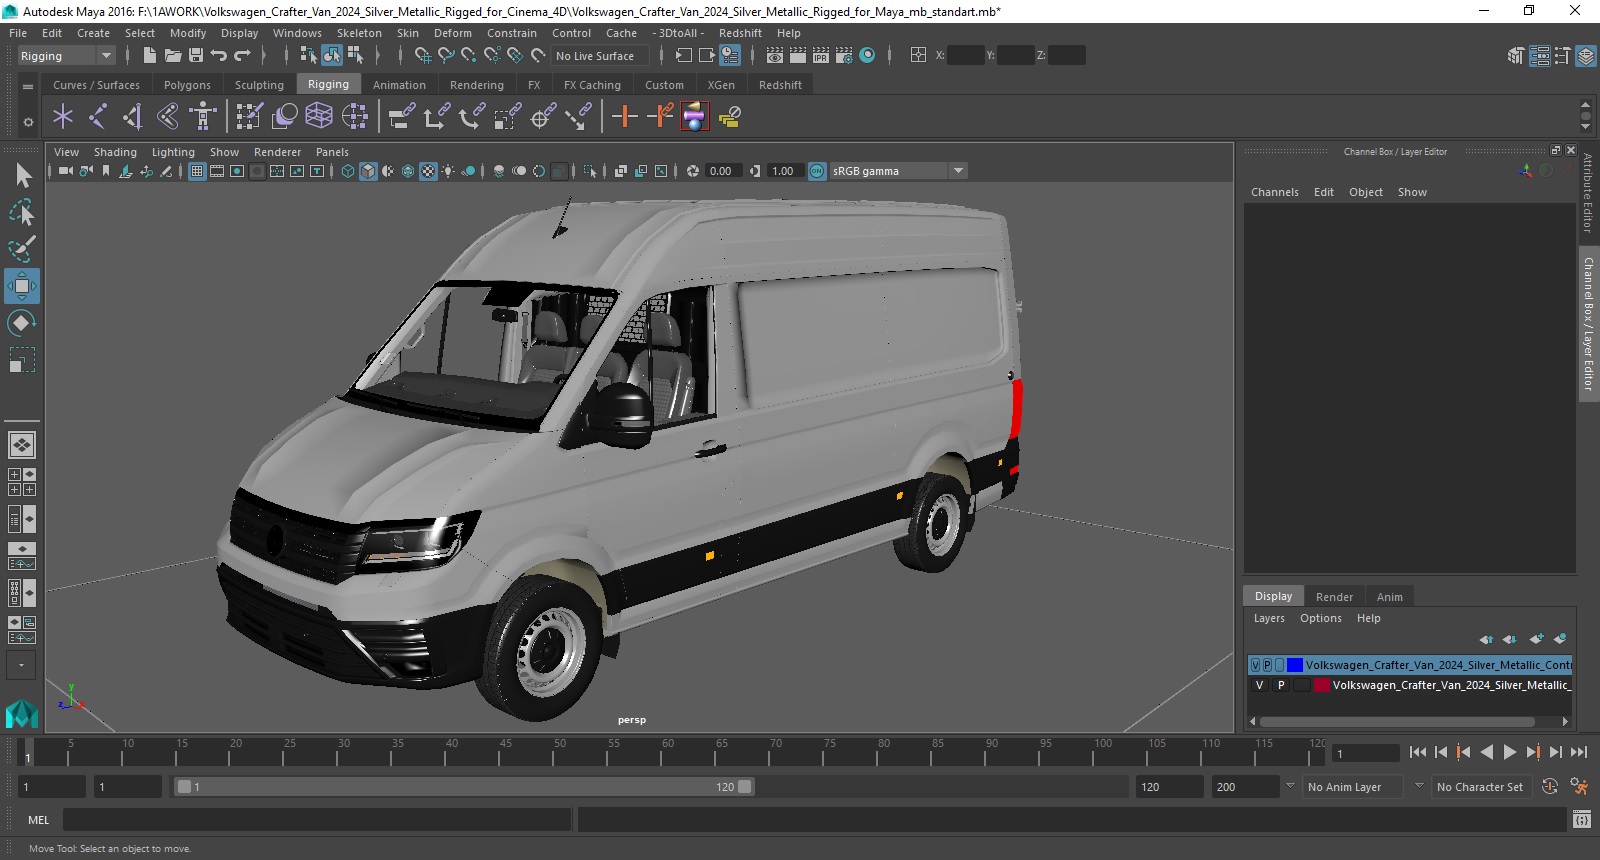Step forward one key
The image size is (1600, 860).
pyautogui.click(x=1533, y=753)
